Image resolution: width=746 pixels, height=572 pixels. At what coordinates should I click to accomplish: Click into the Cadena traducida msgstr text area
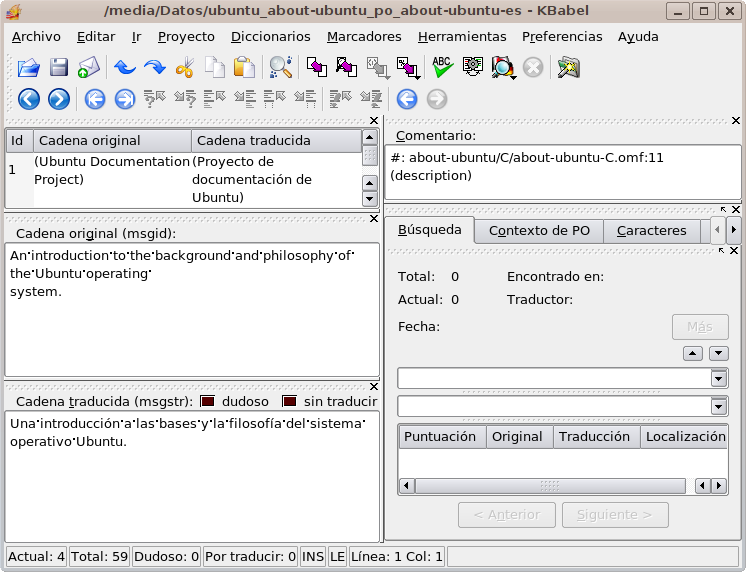(192, 476)
